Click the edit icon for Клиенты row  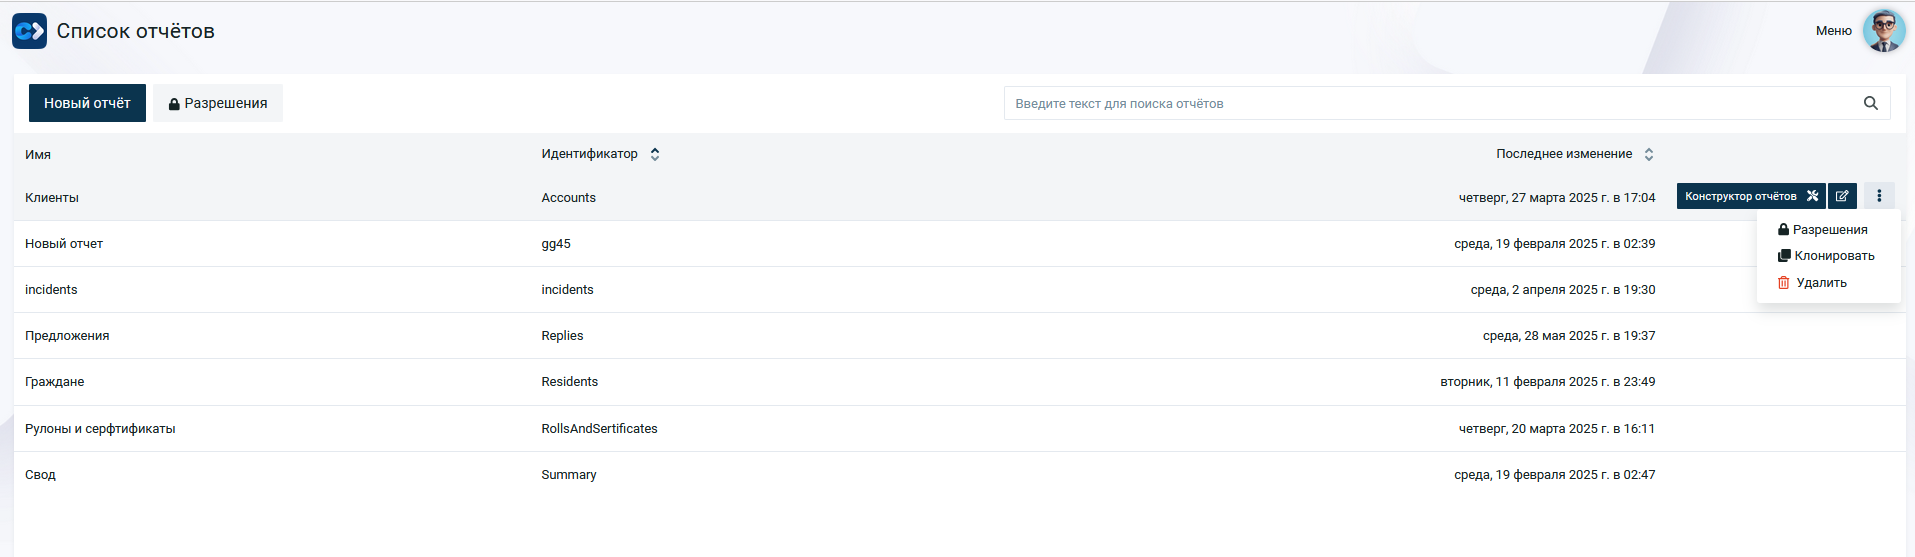tap(1842, 196)
